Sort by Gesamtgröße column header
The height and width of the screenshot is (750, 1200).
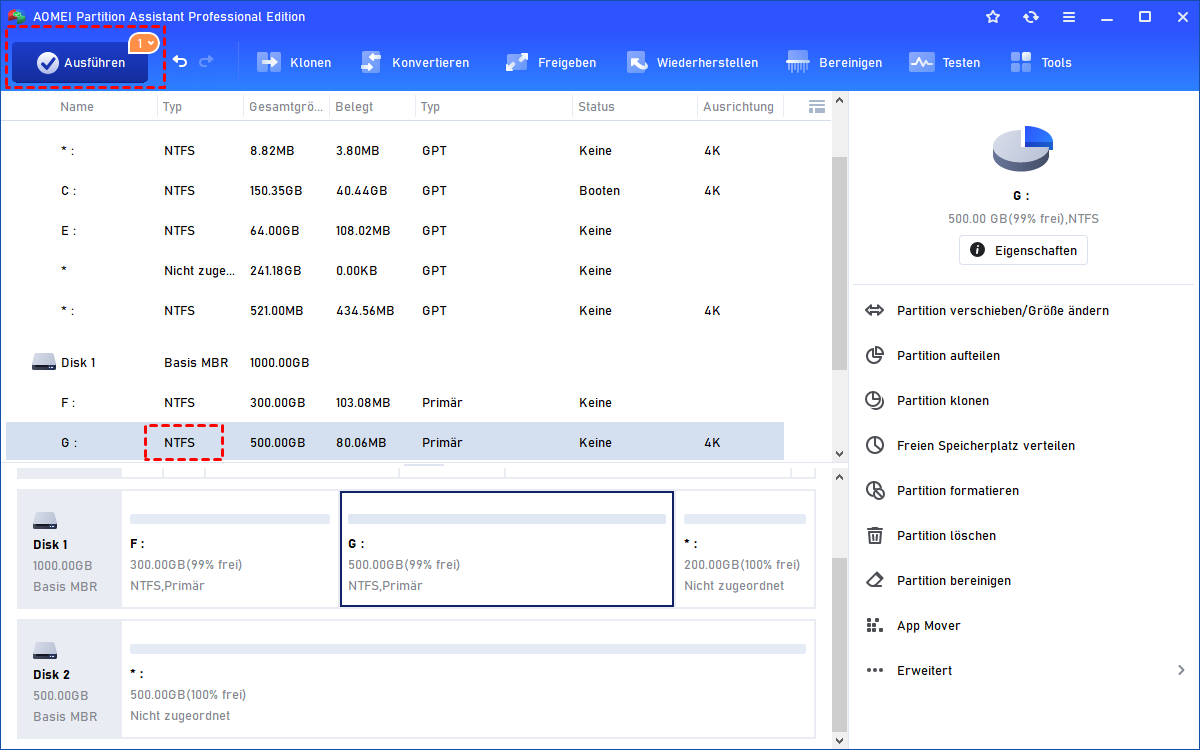point(285,106)
